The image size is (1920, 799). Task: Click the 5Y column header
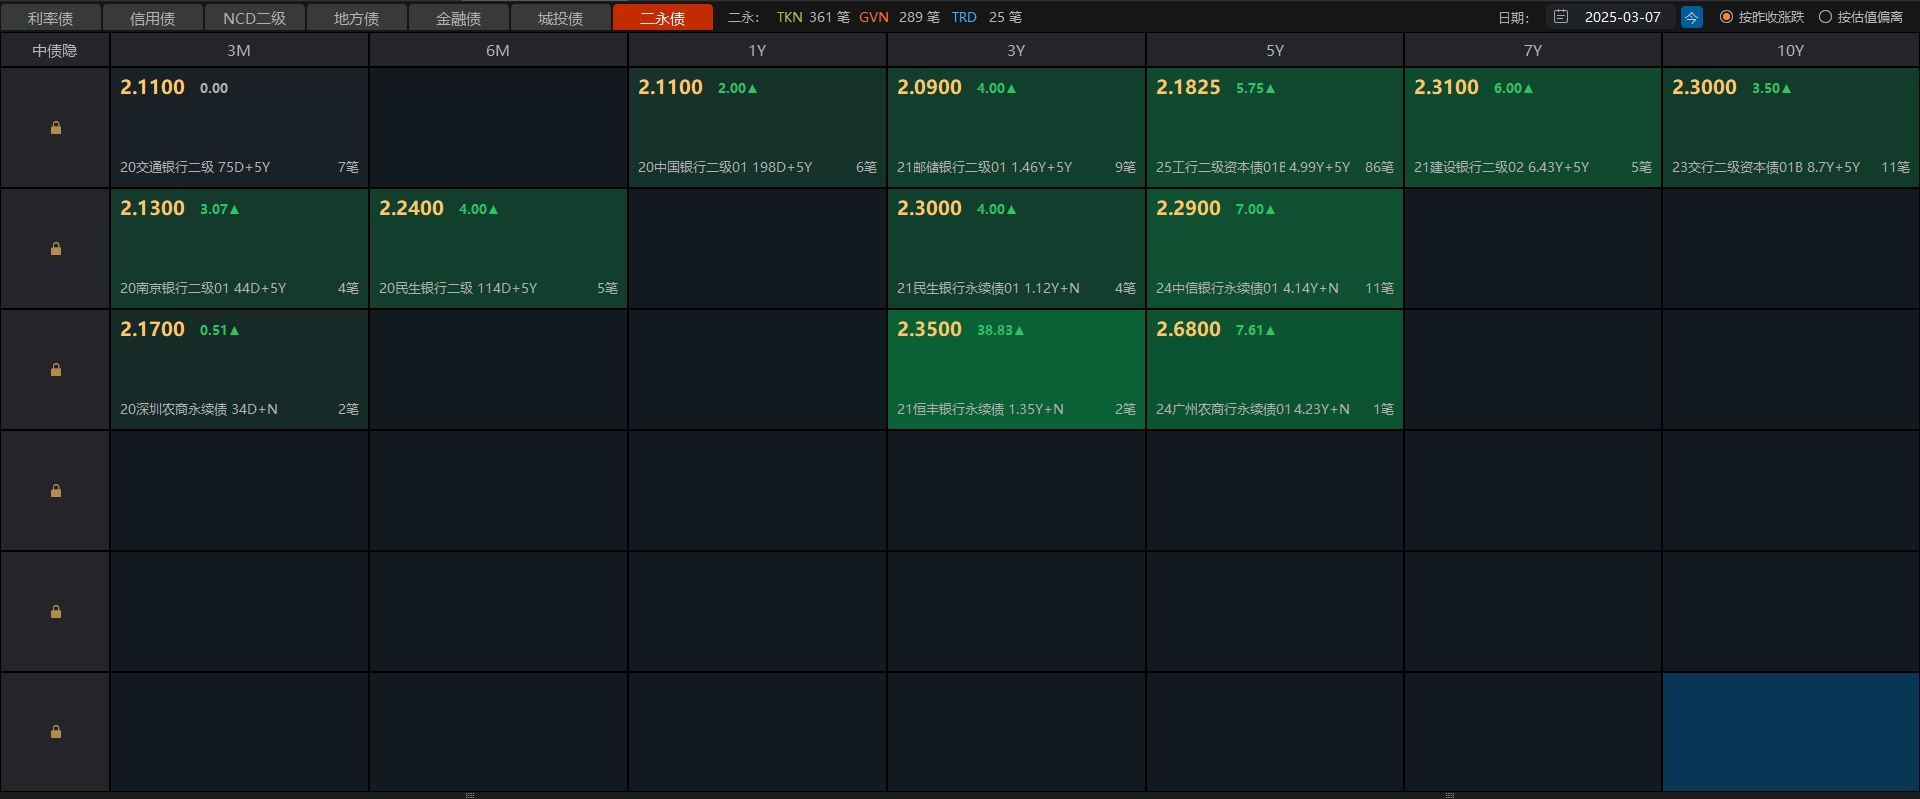click(1274, 50)
